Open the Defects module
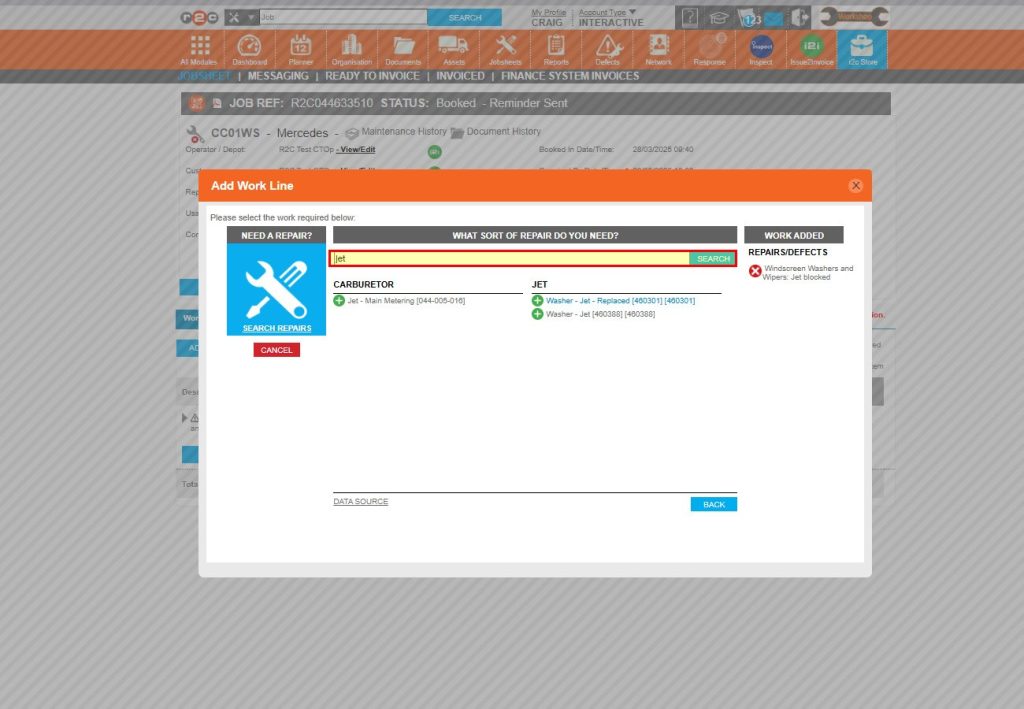Screen dimensions: 1024x709 (608, 47)
